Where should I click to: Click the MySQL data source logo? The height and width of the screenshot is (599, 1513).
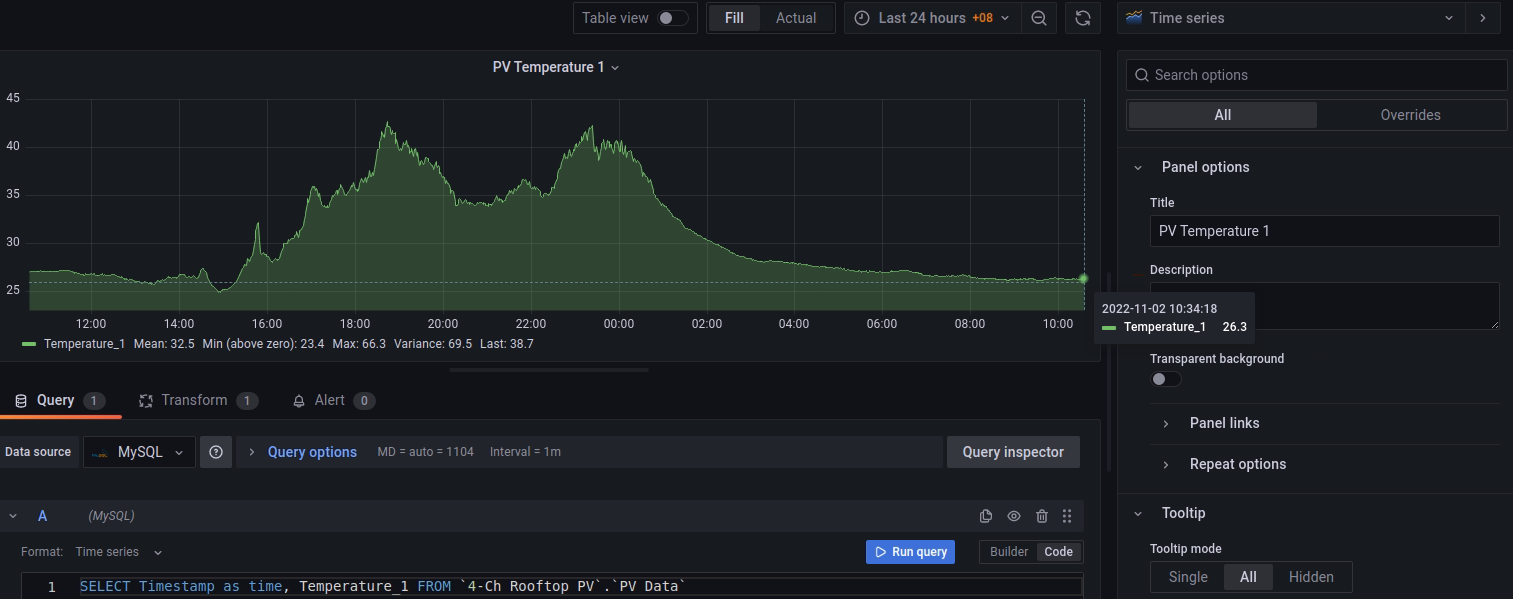[x=100, y=452]
